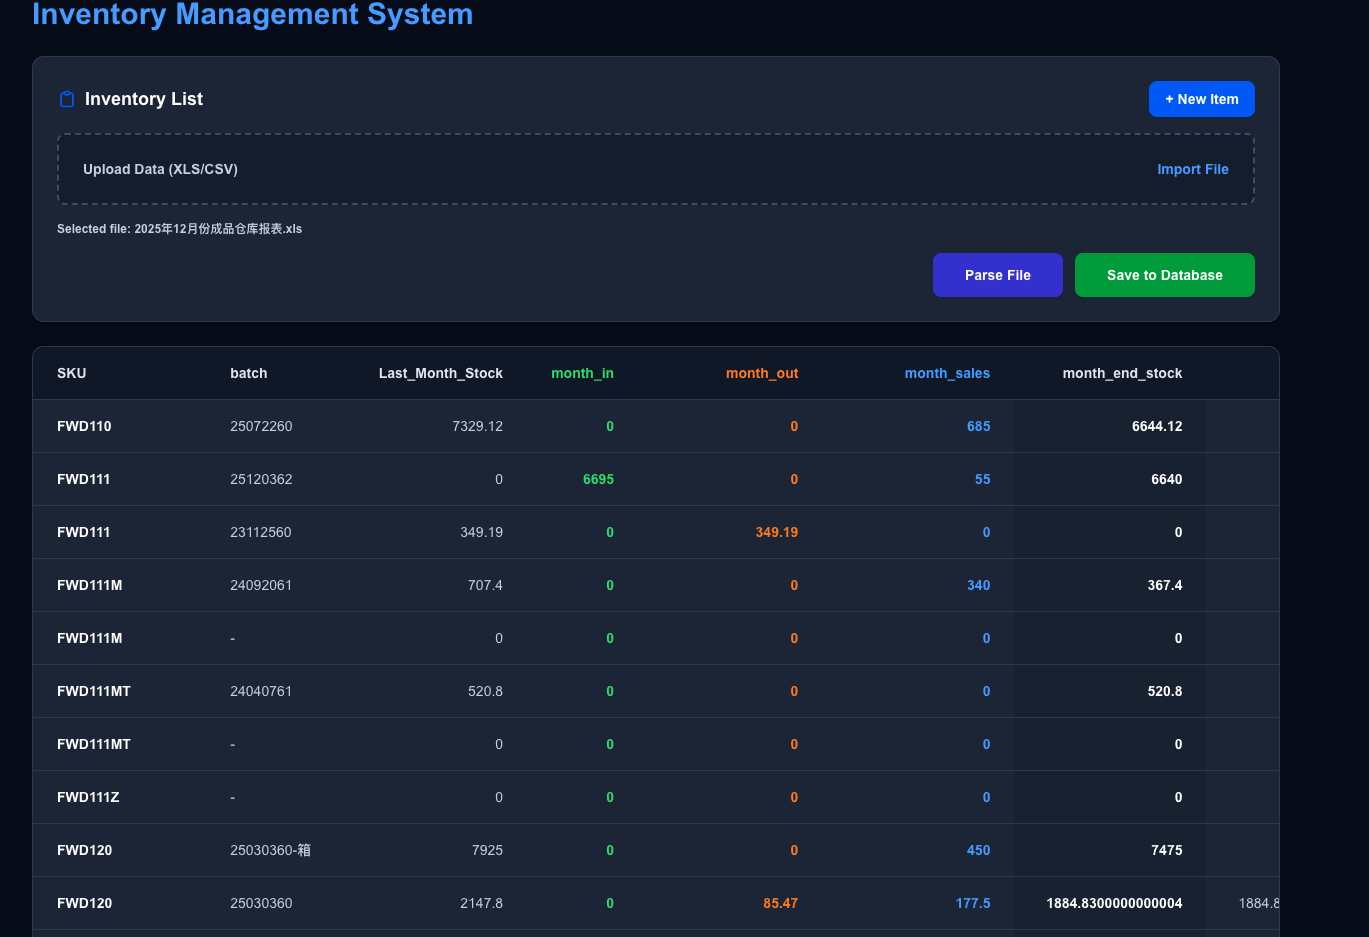The width and height of the screenshot is (1369, 937).
Task: Click the month_in column header
Action: point(582,373)
